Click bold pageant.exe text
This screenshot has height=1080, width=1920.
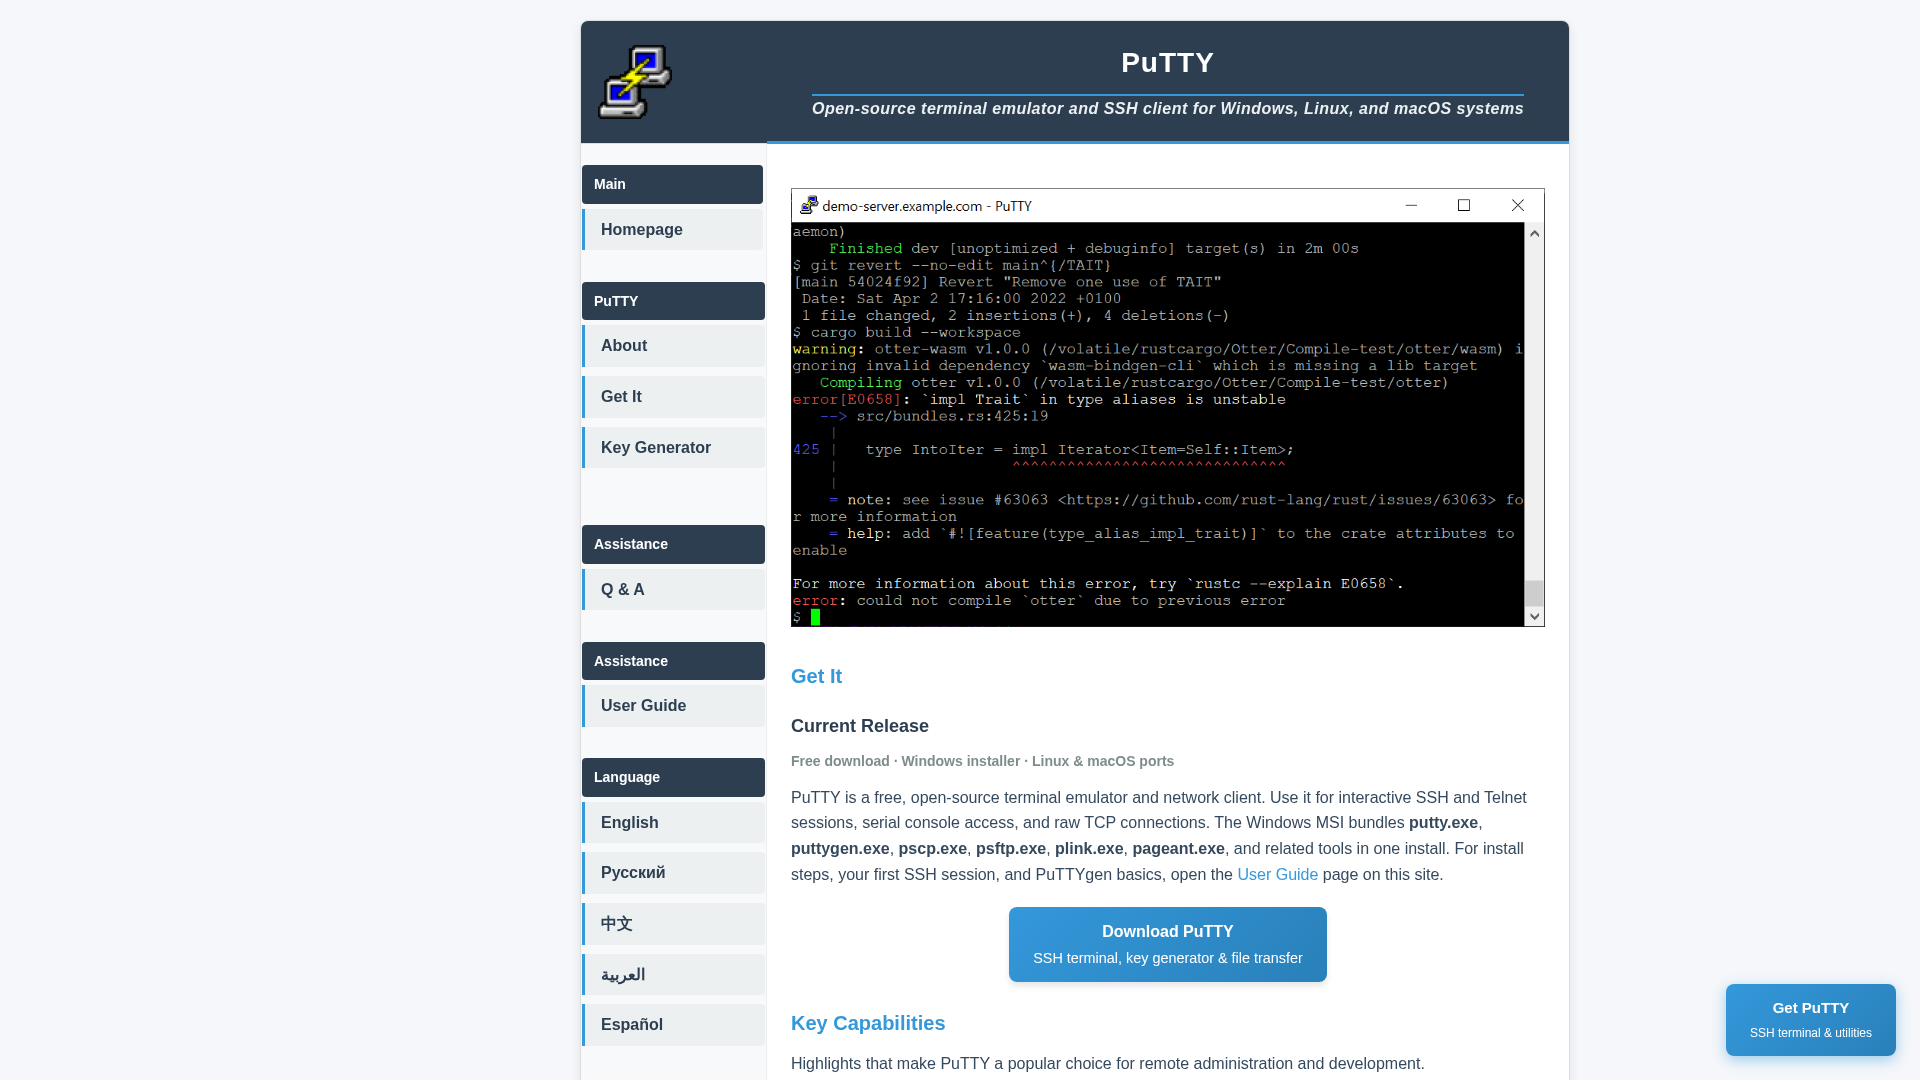(1178, 849)
